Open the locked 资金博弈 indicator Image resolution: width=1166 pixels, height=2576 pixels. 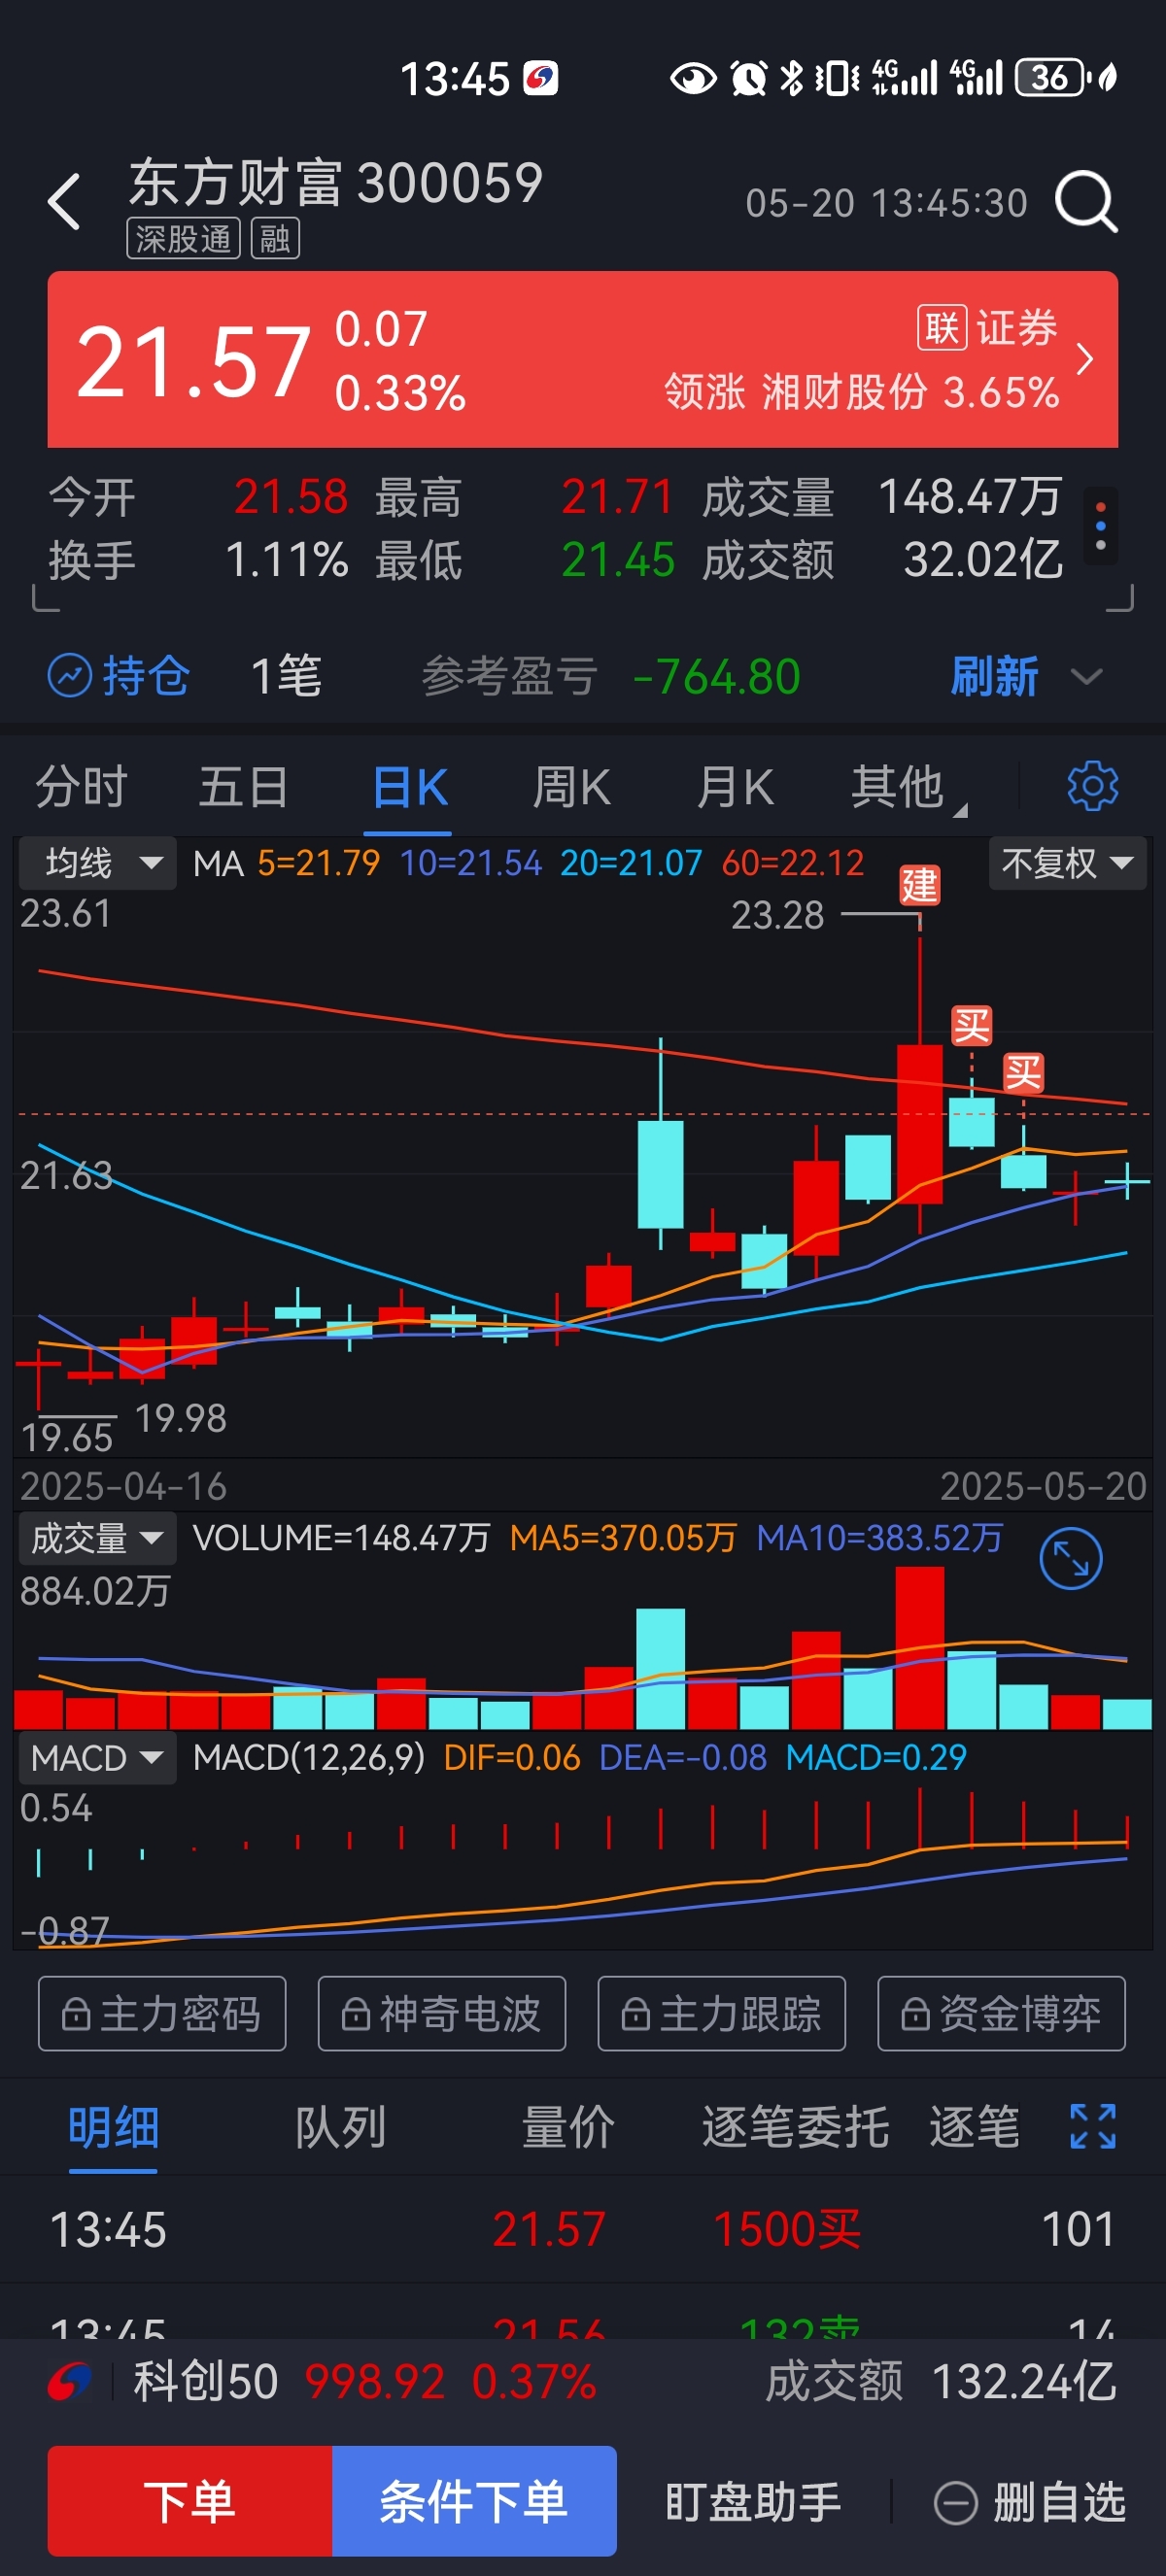coord(1002,2013)
